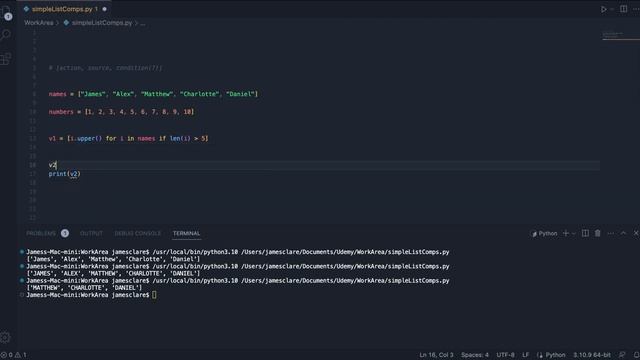Create a new terminal with plus icon

pyautogui.click(x=566, y=233)
